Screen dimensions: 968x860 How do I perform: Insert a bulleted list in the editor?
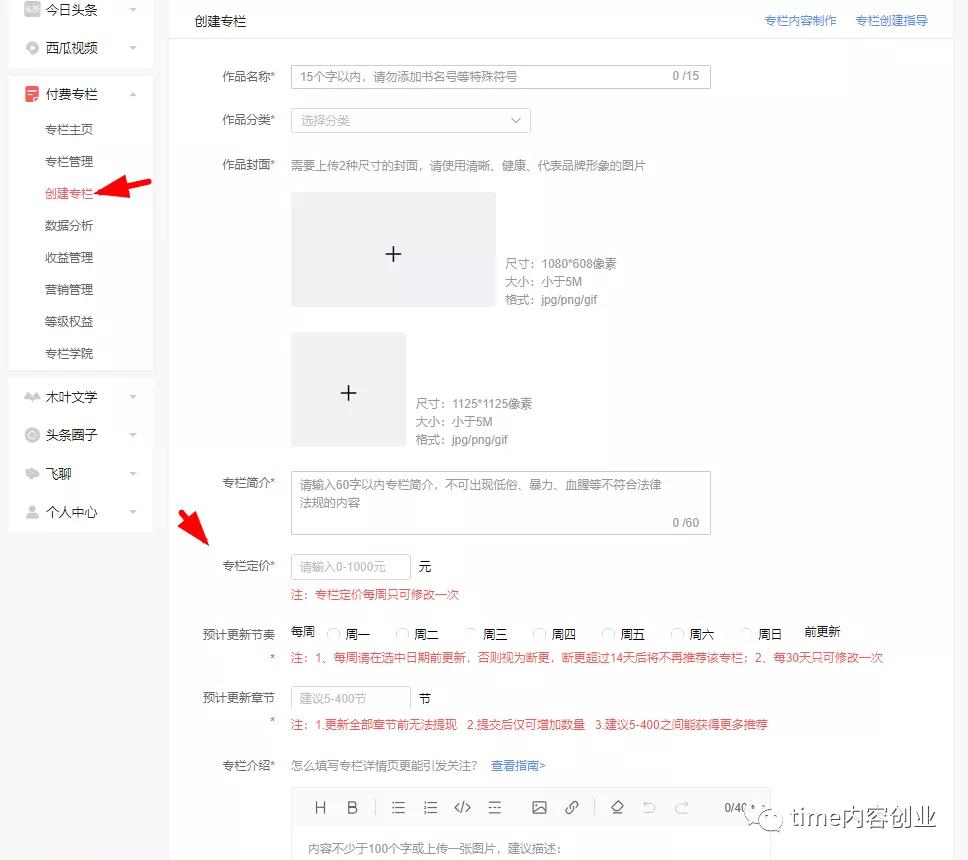tap(398, 807)
